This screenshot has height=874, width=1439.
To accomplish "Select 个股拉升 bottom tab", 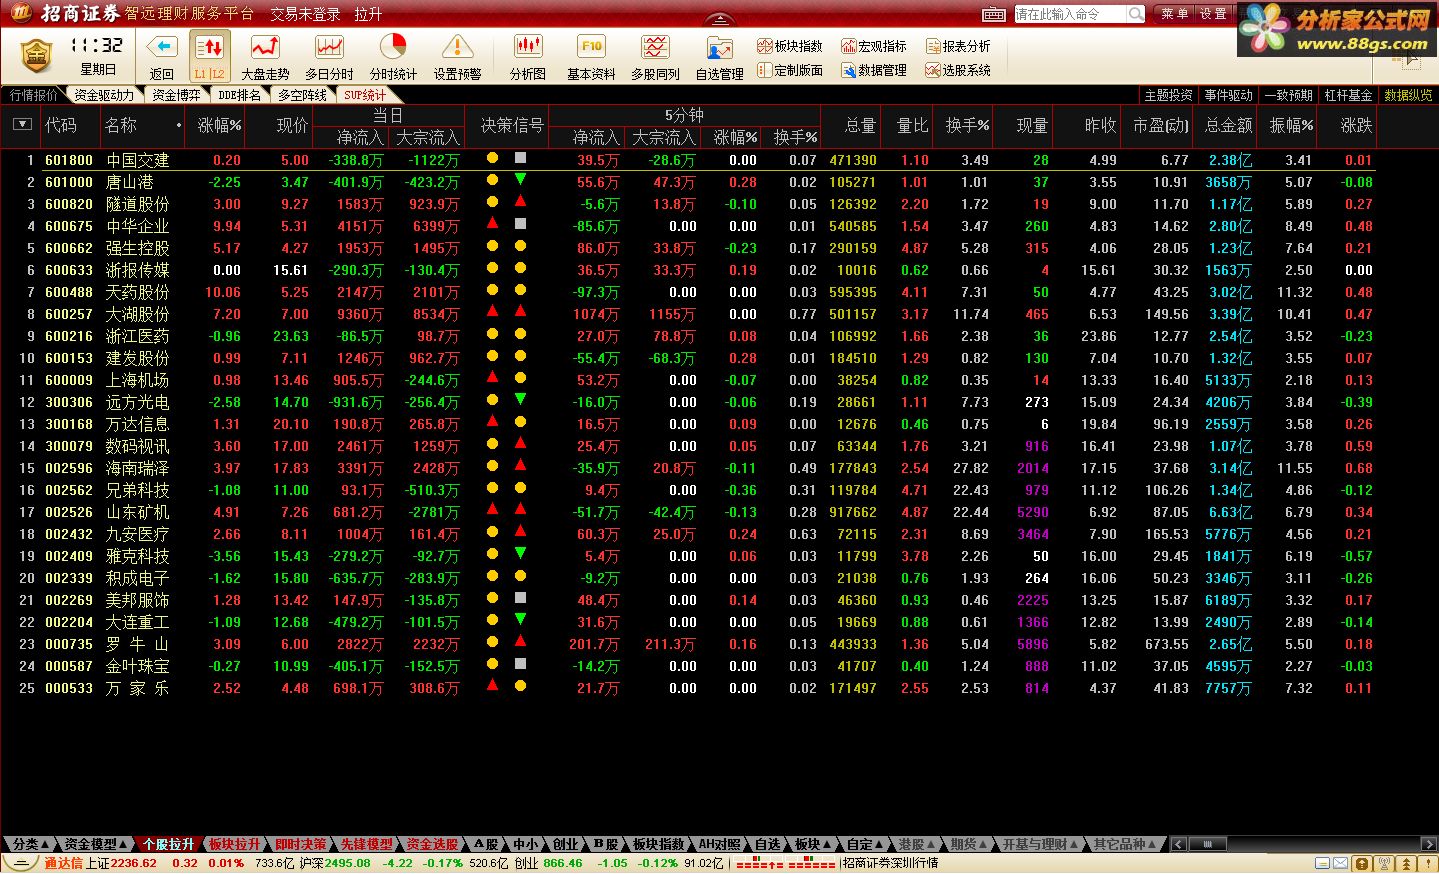I will click(x=169, y=844).
